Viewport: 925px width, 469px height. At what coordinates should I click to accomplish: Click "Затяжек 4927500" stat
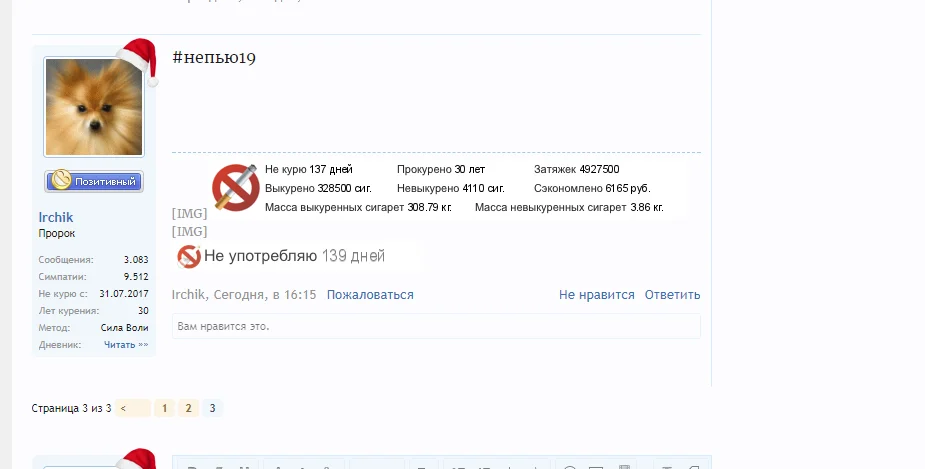576,169
